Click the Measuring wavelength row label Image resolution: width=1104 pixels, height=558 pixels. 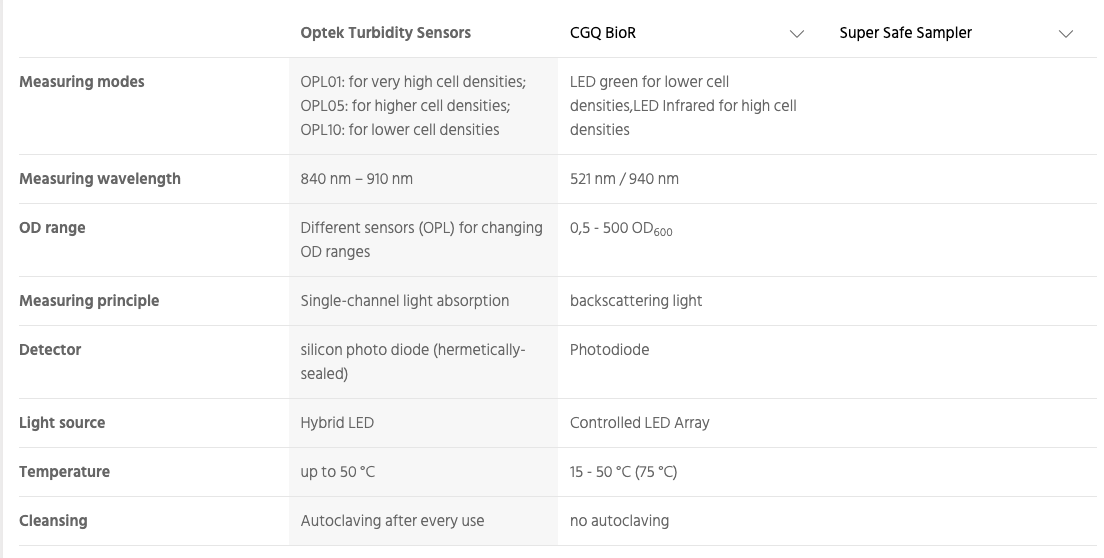(100, 179)
